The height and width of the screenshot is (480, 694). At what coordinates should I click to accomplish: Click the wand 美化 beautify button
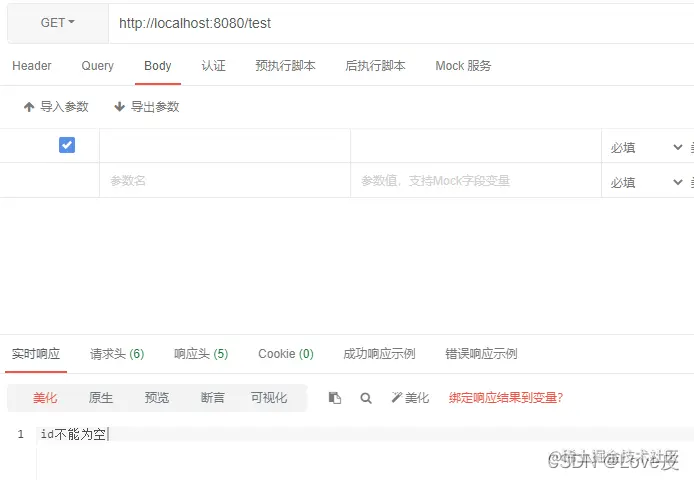click(x=410, y=398)
